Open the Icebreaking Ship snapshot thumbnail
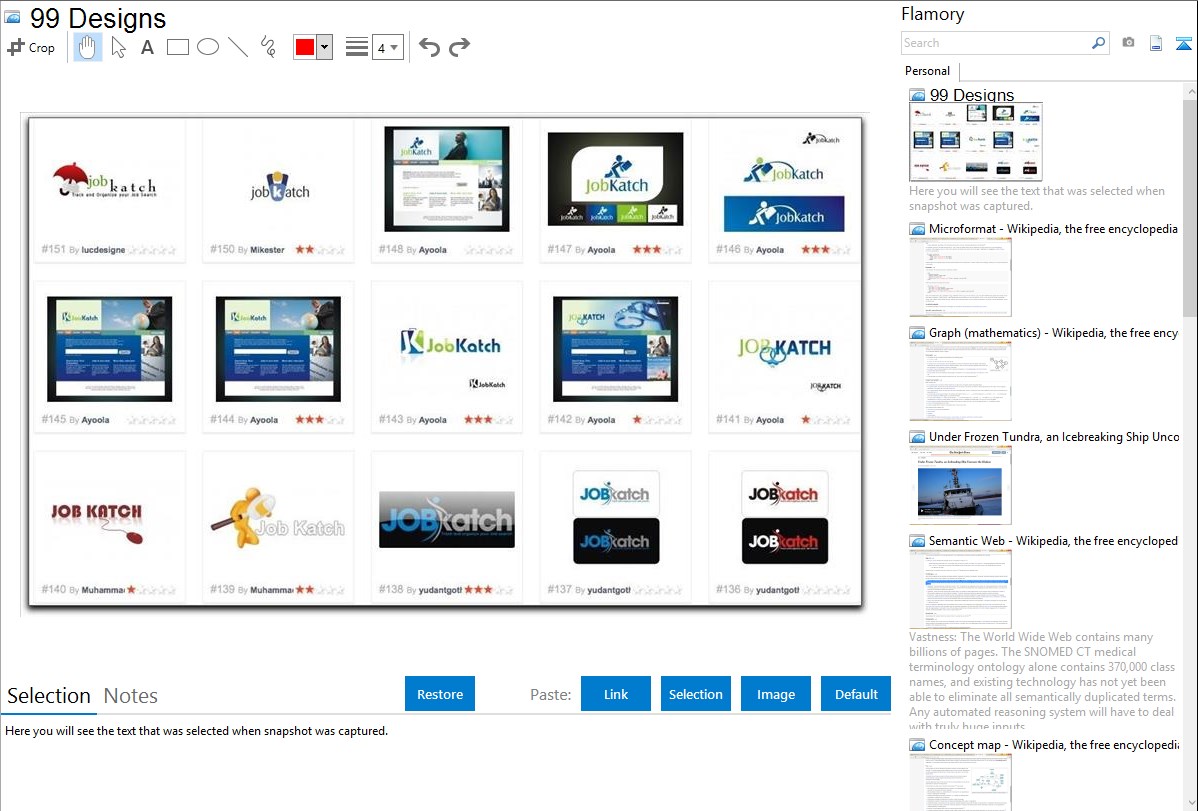This screenshot has width=1198, height=811. (960, 485)
